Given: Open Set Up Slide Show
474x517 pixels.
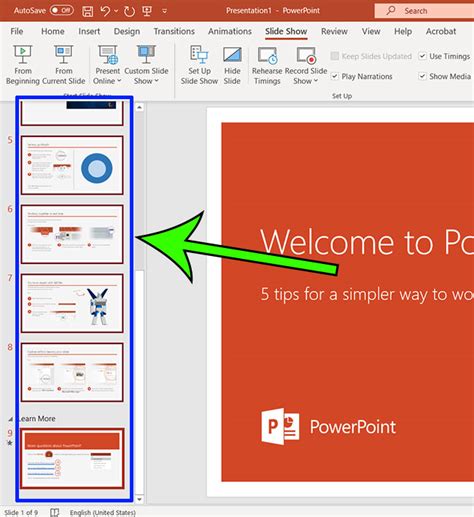Looking at the screenshot, I should click(x=199, y=65).
